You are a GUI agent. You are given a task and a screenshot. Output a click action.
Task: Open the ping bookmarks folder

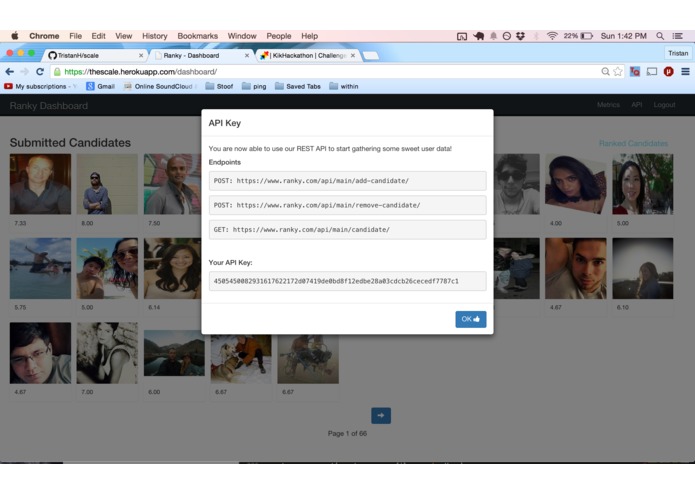click(254, 86)
